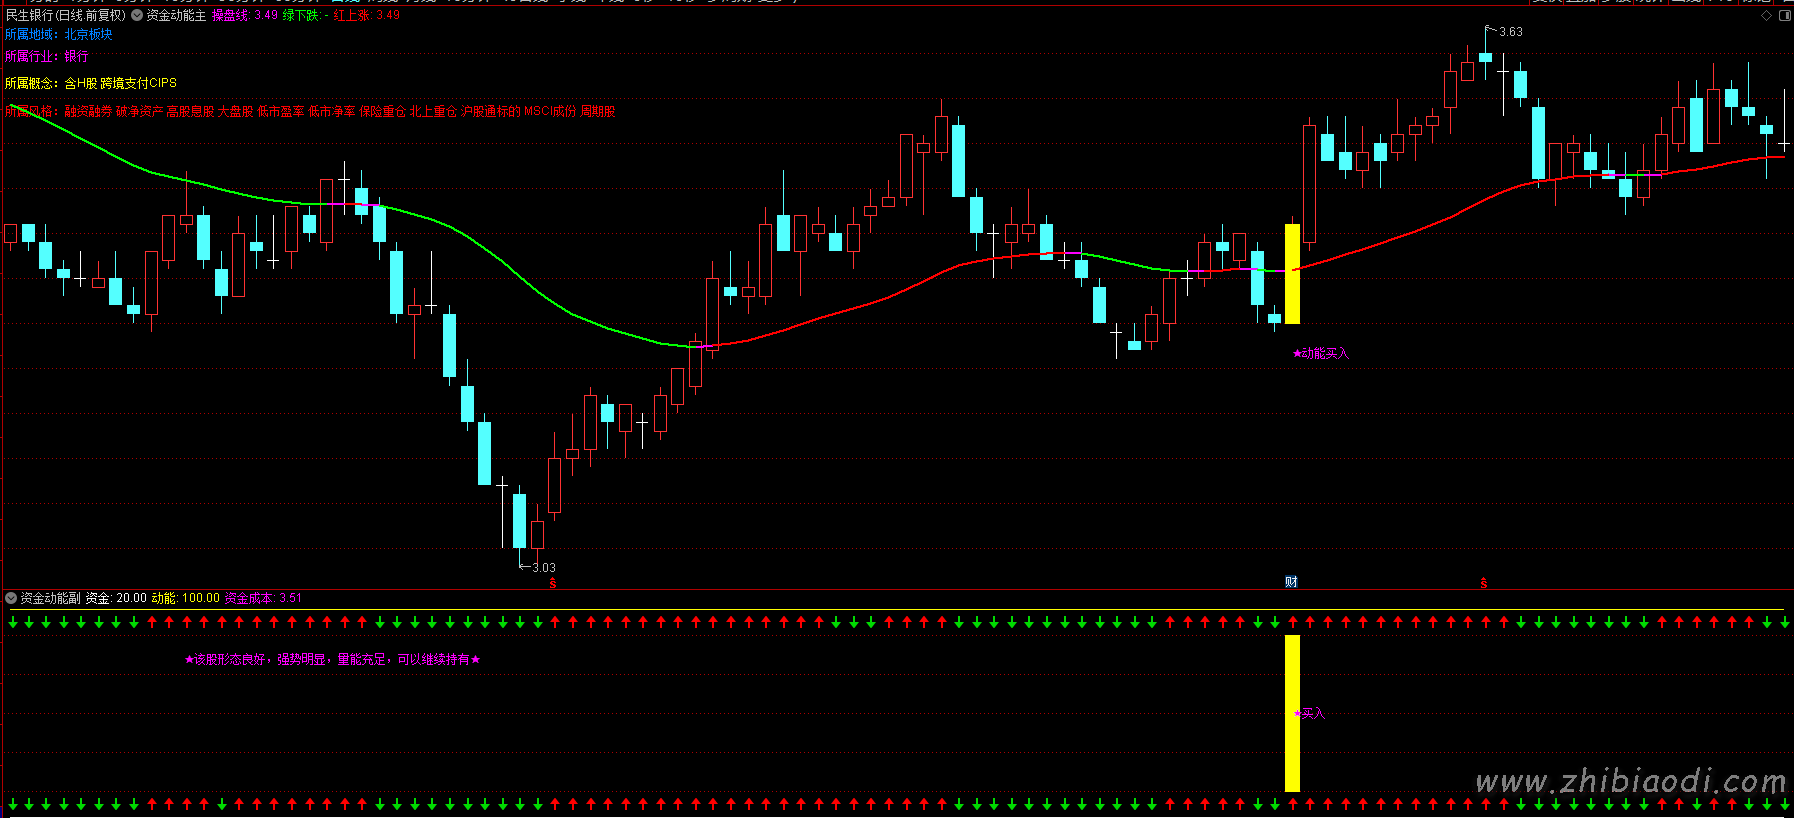
Task: Click the 所属地域: 北京板块 text
Action: click(59, 34)
